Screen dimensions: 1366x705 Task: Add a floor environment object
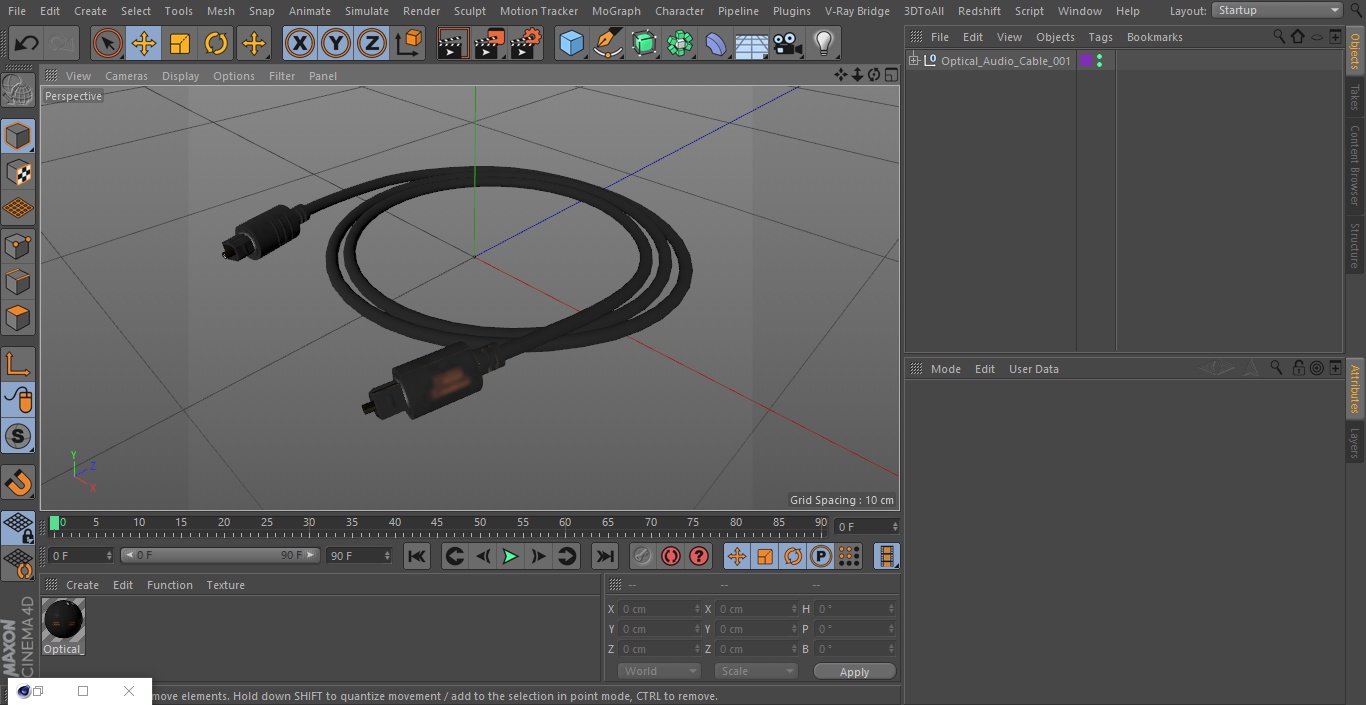coord(752,43)
